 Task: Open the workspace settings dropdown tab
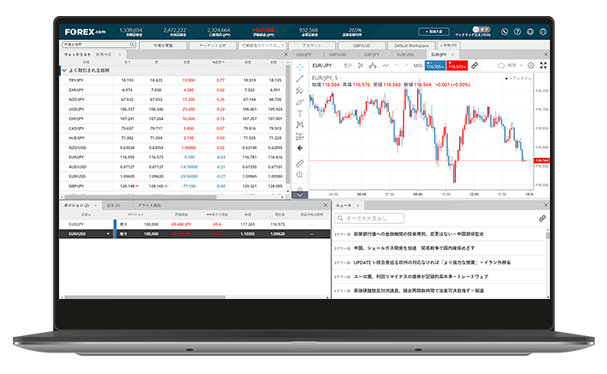pos(262,45)
